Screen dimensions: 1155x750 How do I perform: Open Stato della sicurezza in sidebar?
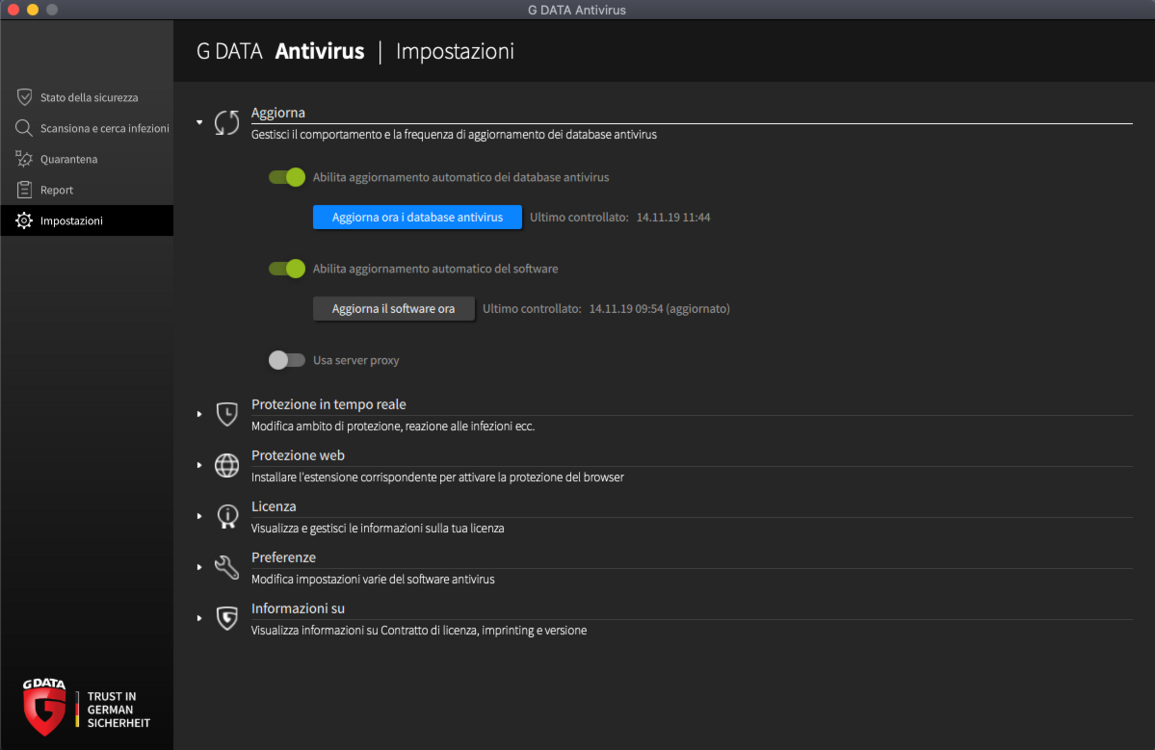point(87,97)
